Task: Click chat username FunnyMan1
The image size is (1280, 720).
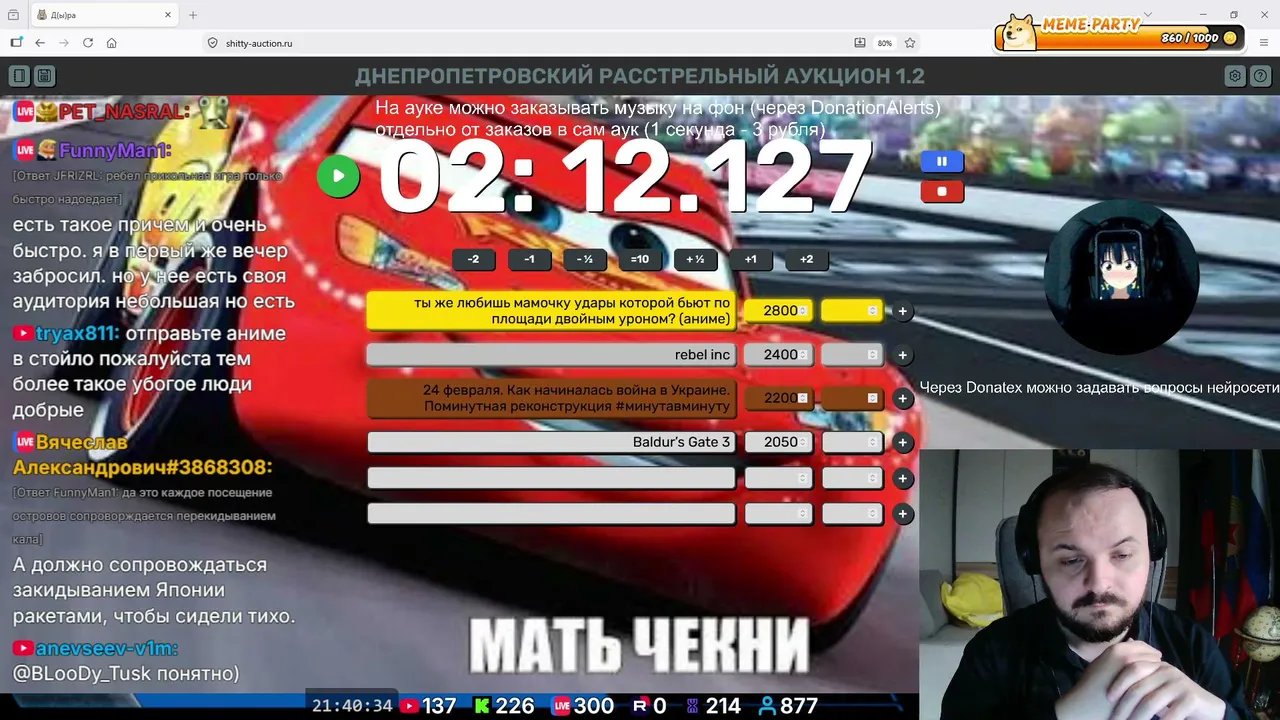Action: pyautogui.click(x=115, y=151)
